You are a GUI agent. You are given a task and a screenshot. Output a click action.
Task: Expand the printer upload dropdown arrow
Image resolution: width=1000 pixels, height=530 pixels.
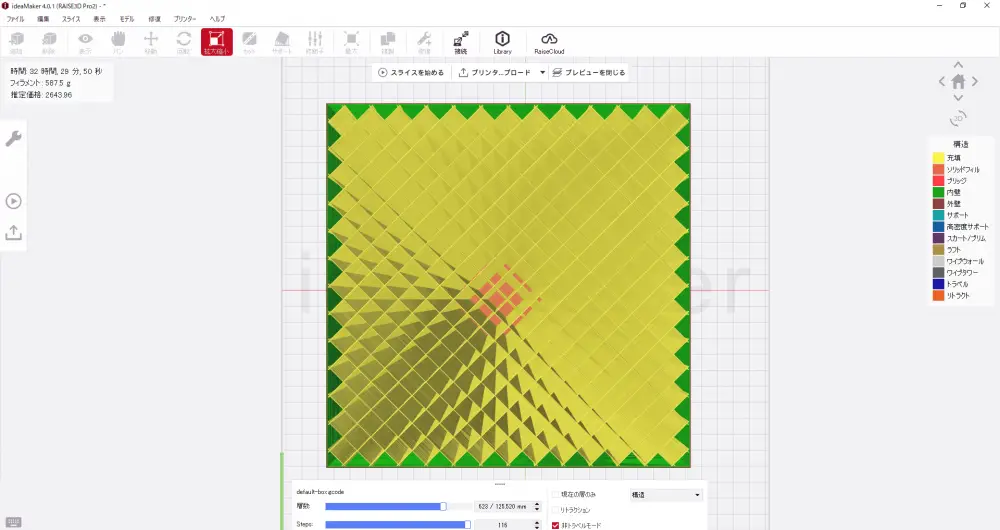pos(543,72)
